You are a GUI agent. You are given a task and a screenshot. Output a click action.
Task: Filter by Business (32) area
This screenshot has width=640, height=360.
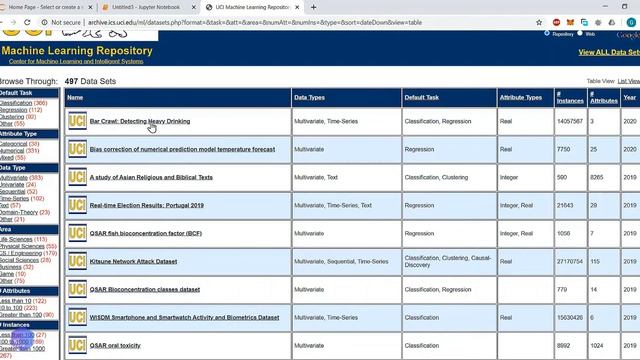pyautogui.click(x=11, y=267)
